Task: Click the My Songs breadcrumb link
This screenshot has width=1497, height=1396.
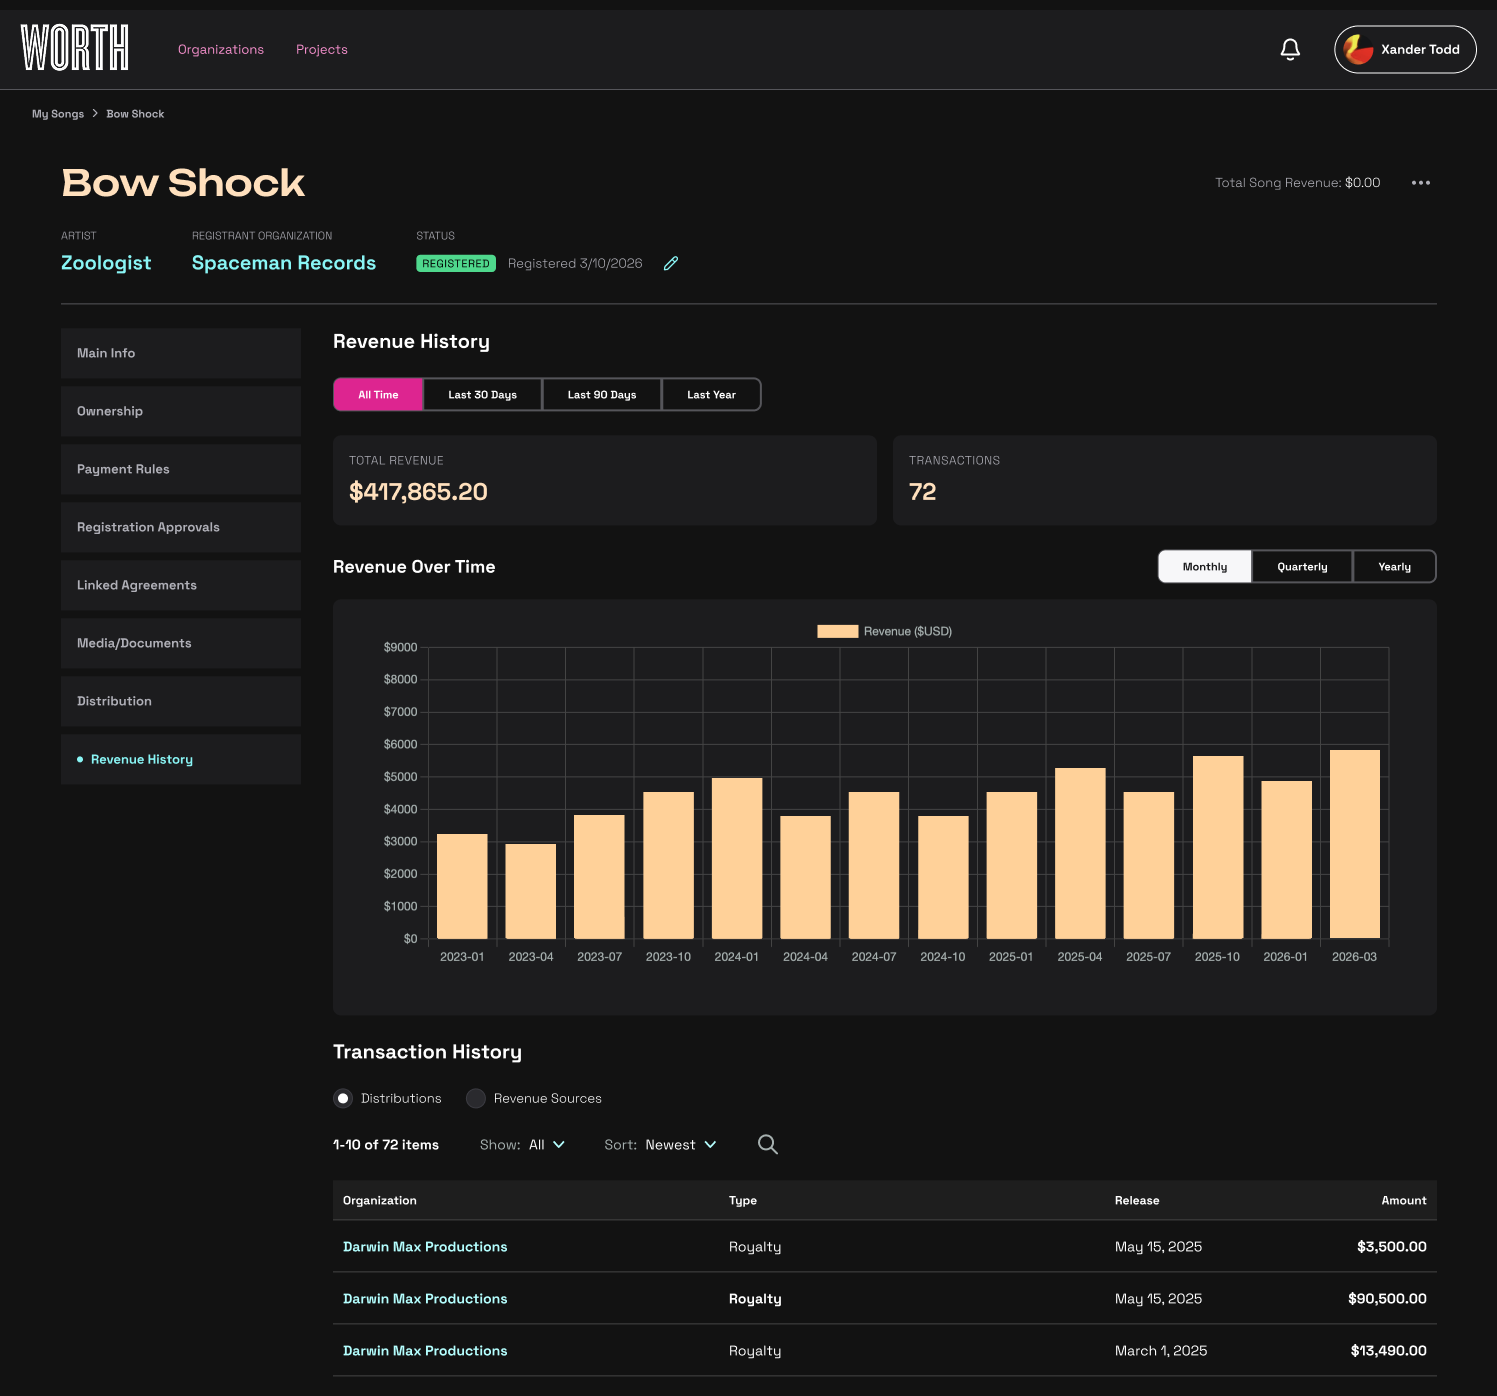Action: (58, 114)
